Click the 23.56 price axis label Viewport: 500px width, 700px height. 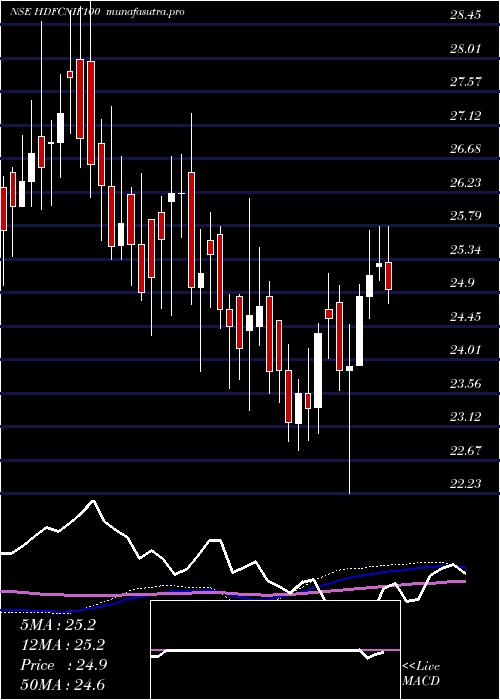point(465,383)
